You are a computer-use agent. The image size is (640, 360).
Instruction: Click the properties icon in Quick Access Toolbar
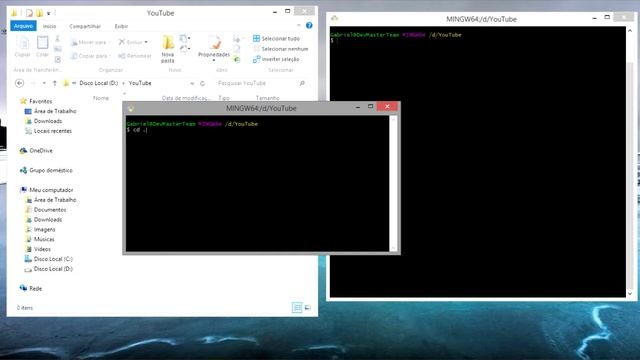click(x=29, y=13)
